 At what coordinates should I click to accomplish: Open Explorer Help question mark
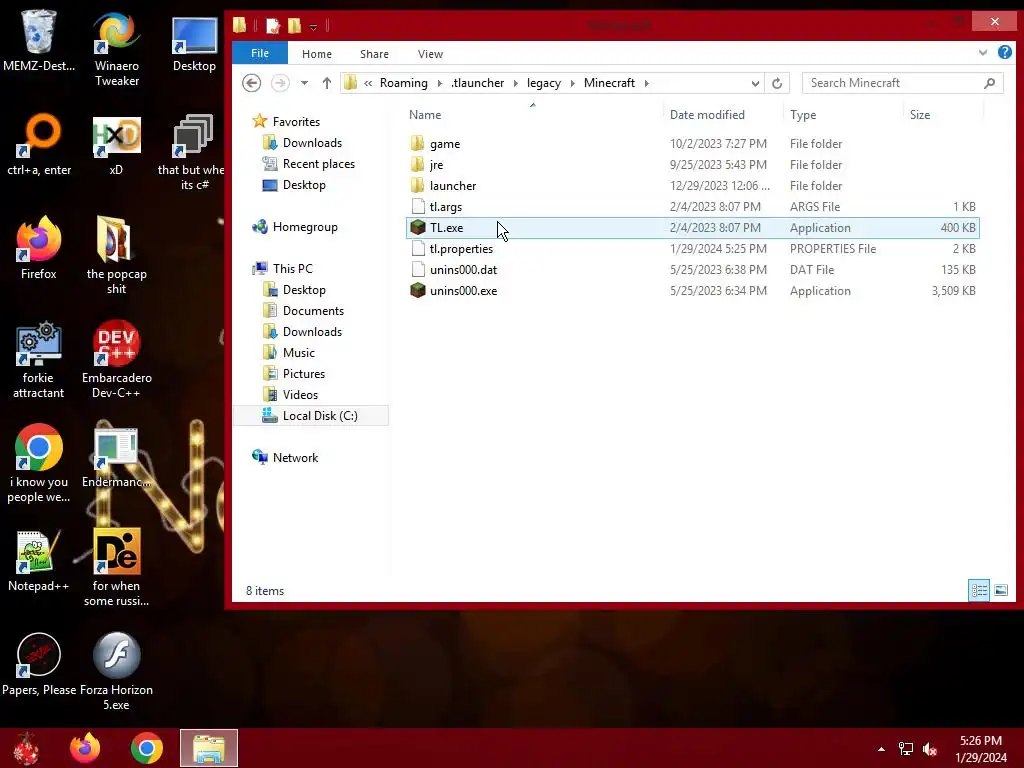point(1005,52)
